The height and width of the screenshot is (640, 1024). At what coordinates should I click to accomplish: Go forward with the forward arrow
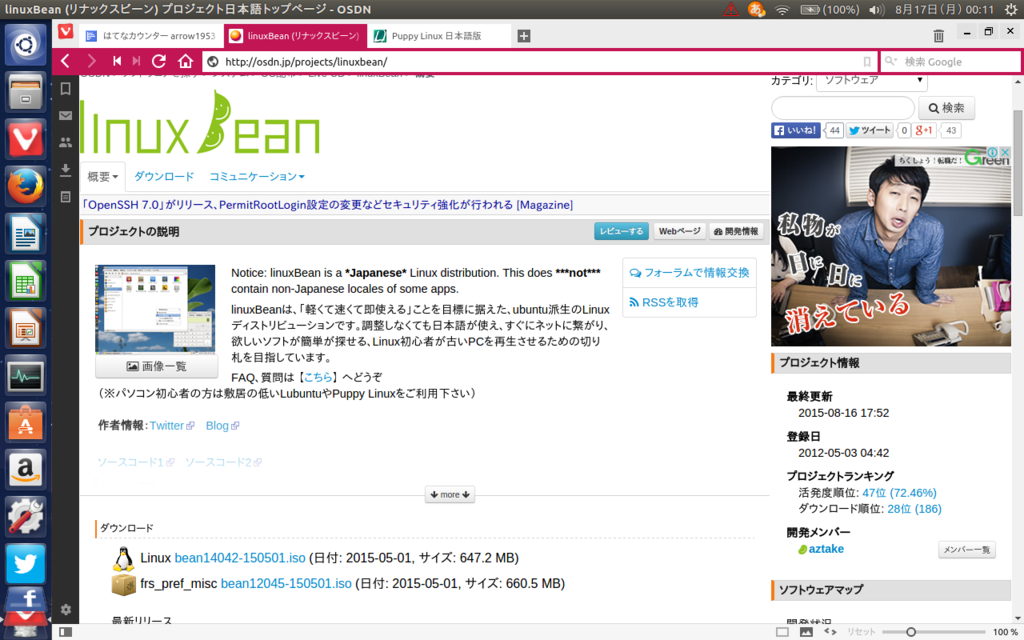(91, 61)
